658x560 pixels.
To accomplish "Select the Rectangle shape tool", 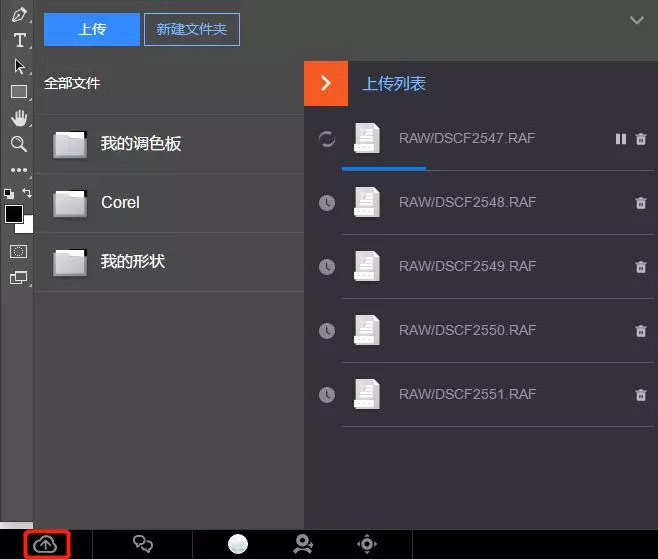I will pyautogui.click(x=19, y=92).
